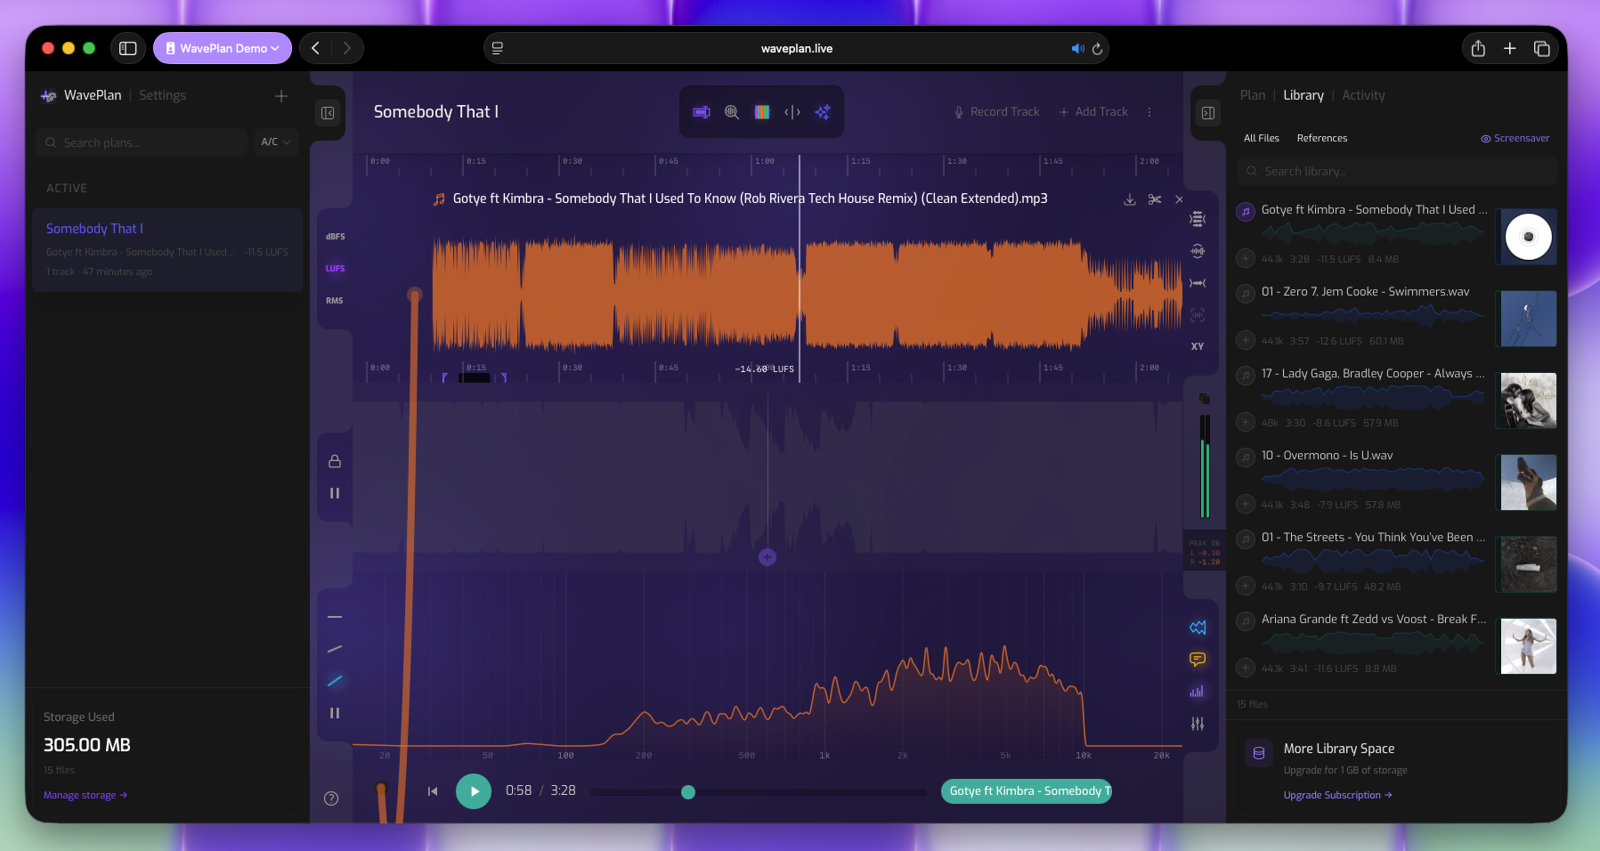Add Zero 7 Swimmers.wav with plus
Screen dimensions: 1600x851
pyautogui.click(x=1245, y=340)
